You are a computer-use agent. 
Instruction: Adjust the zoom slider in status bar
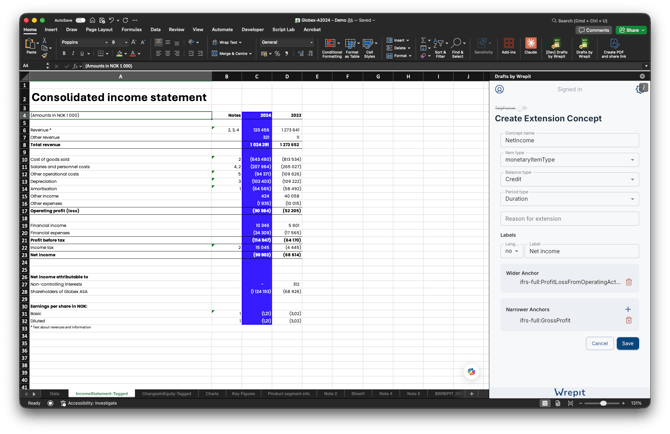[603, 403]
